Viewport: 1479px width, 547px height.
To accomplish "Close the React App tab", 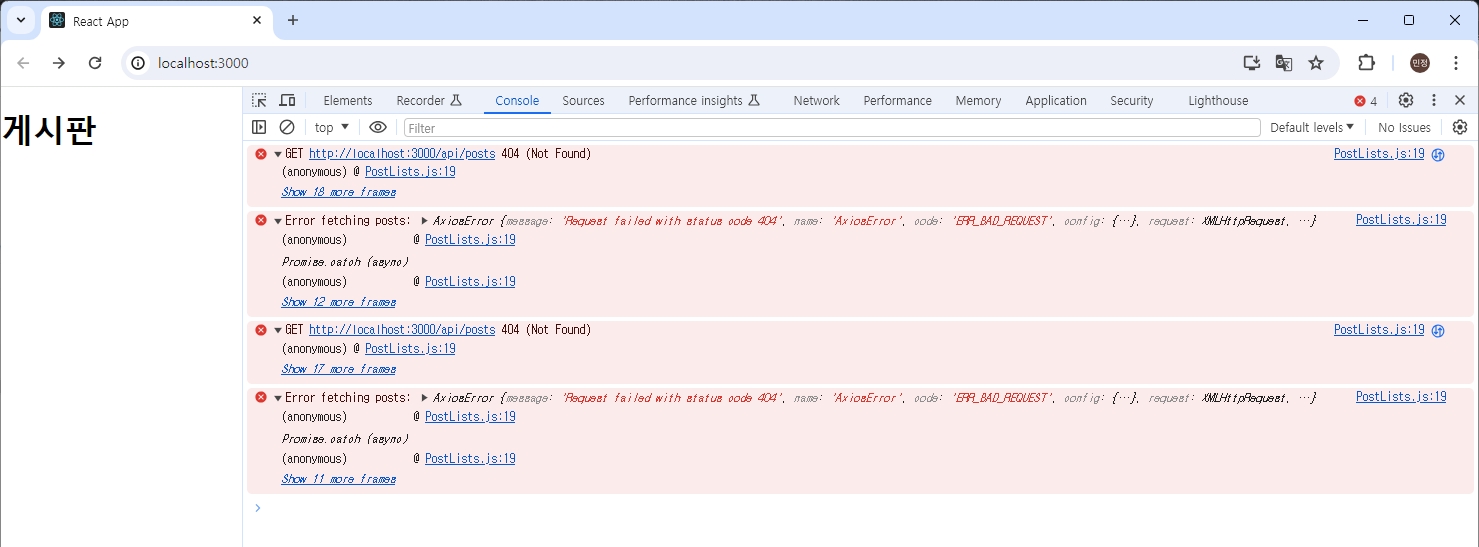I will click(257, 20).
